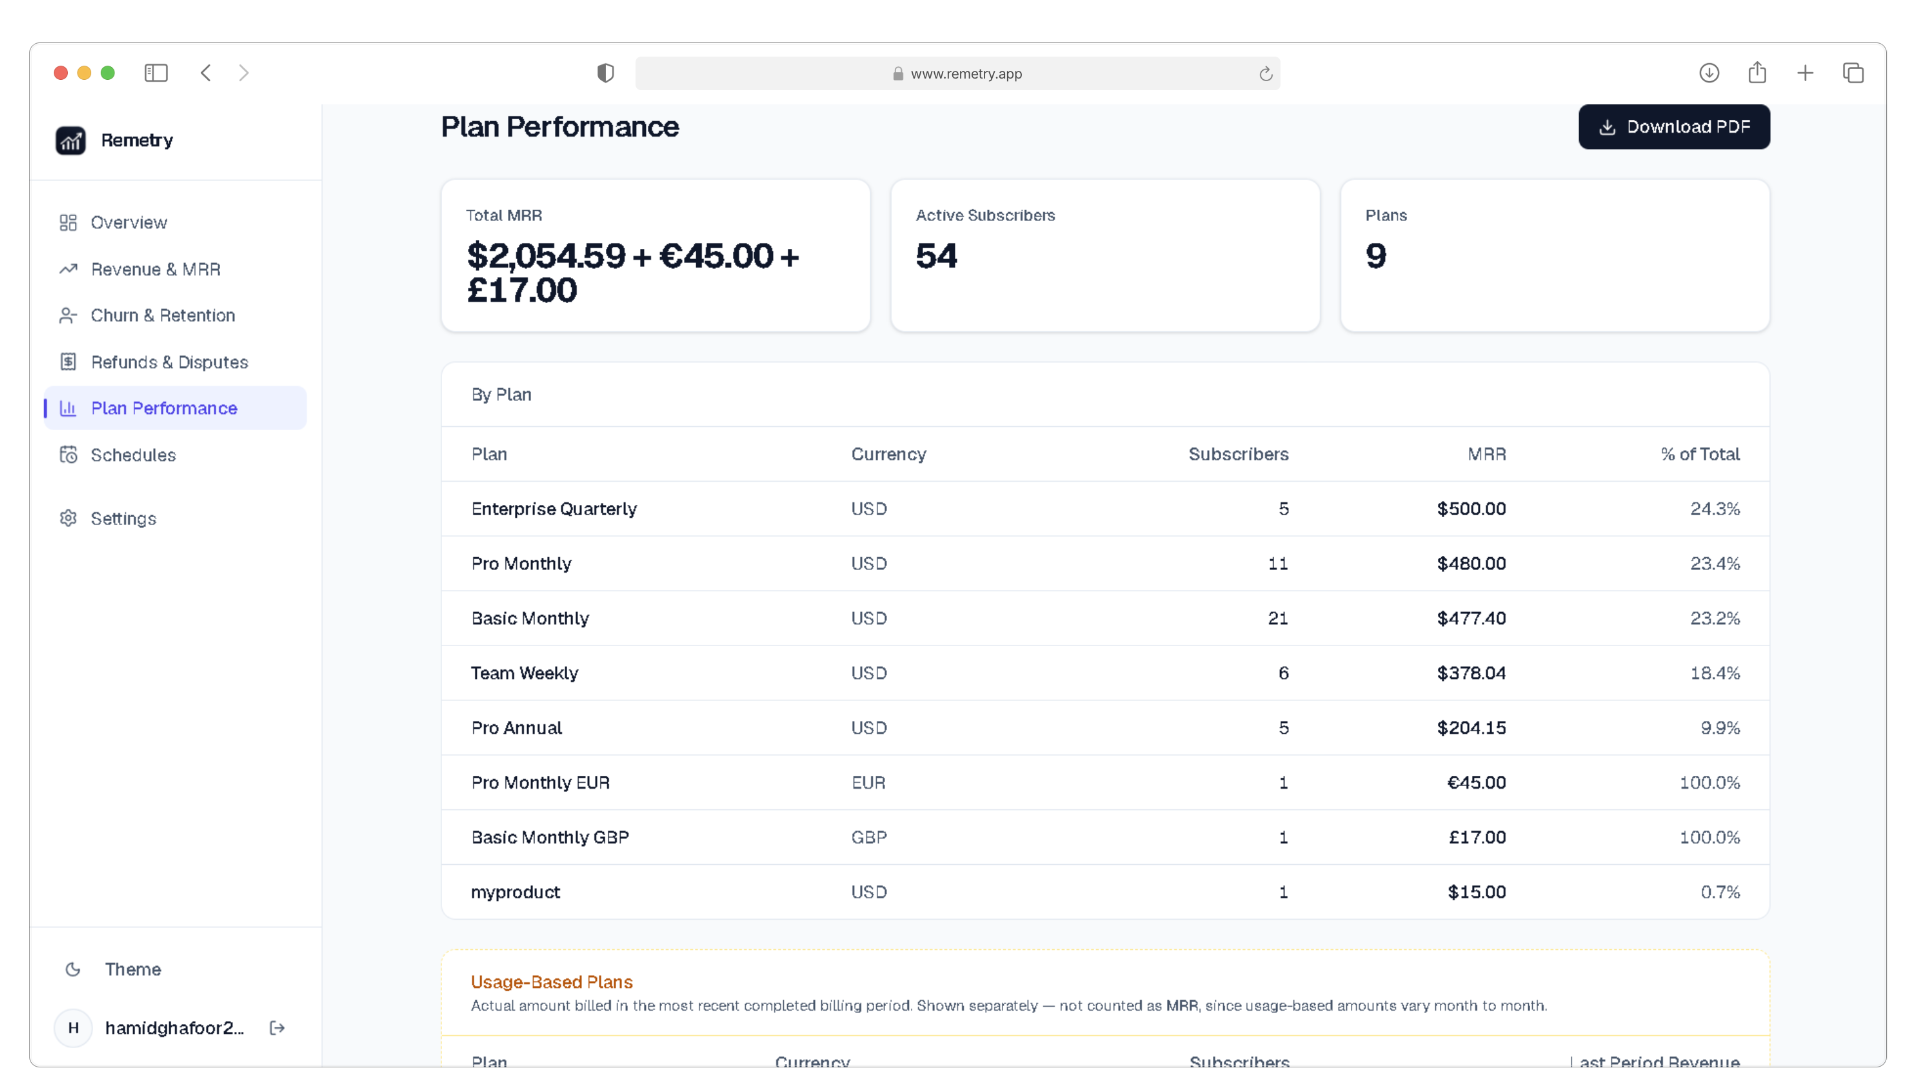Click the Pro Annual plan name
Viewport: 1920px width, 1080px height.
coord(516,728)
